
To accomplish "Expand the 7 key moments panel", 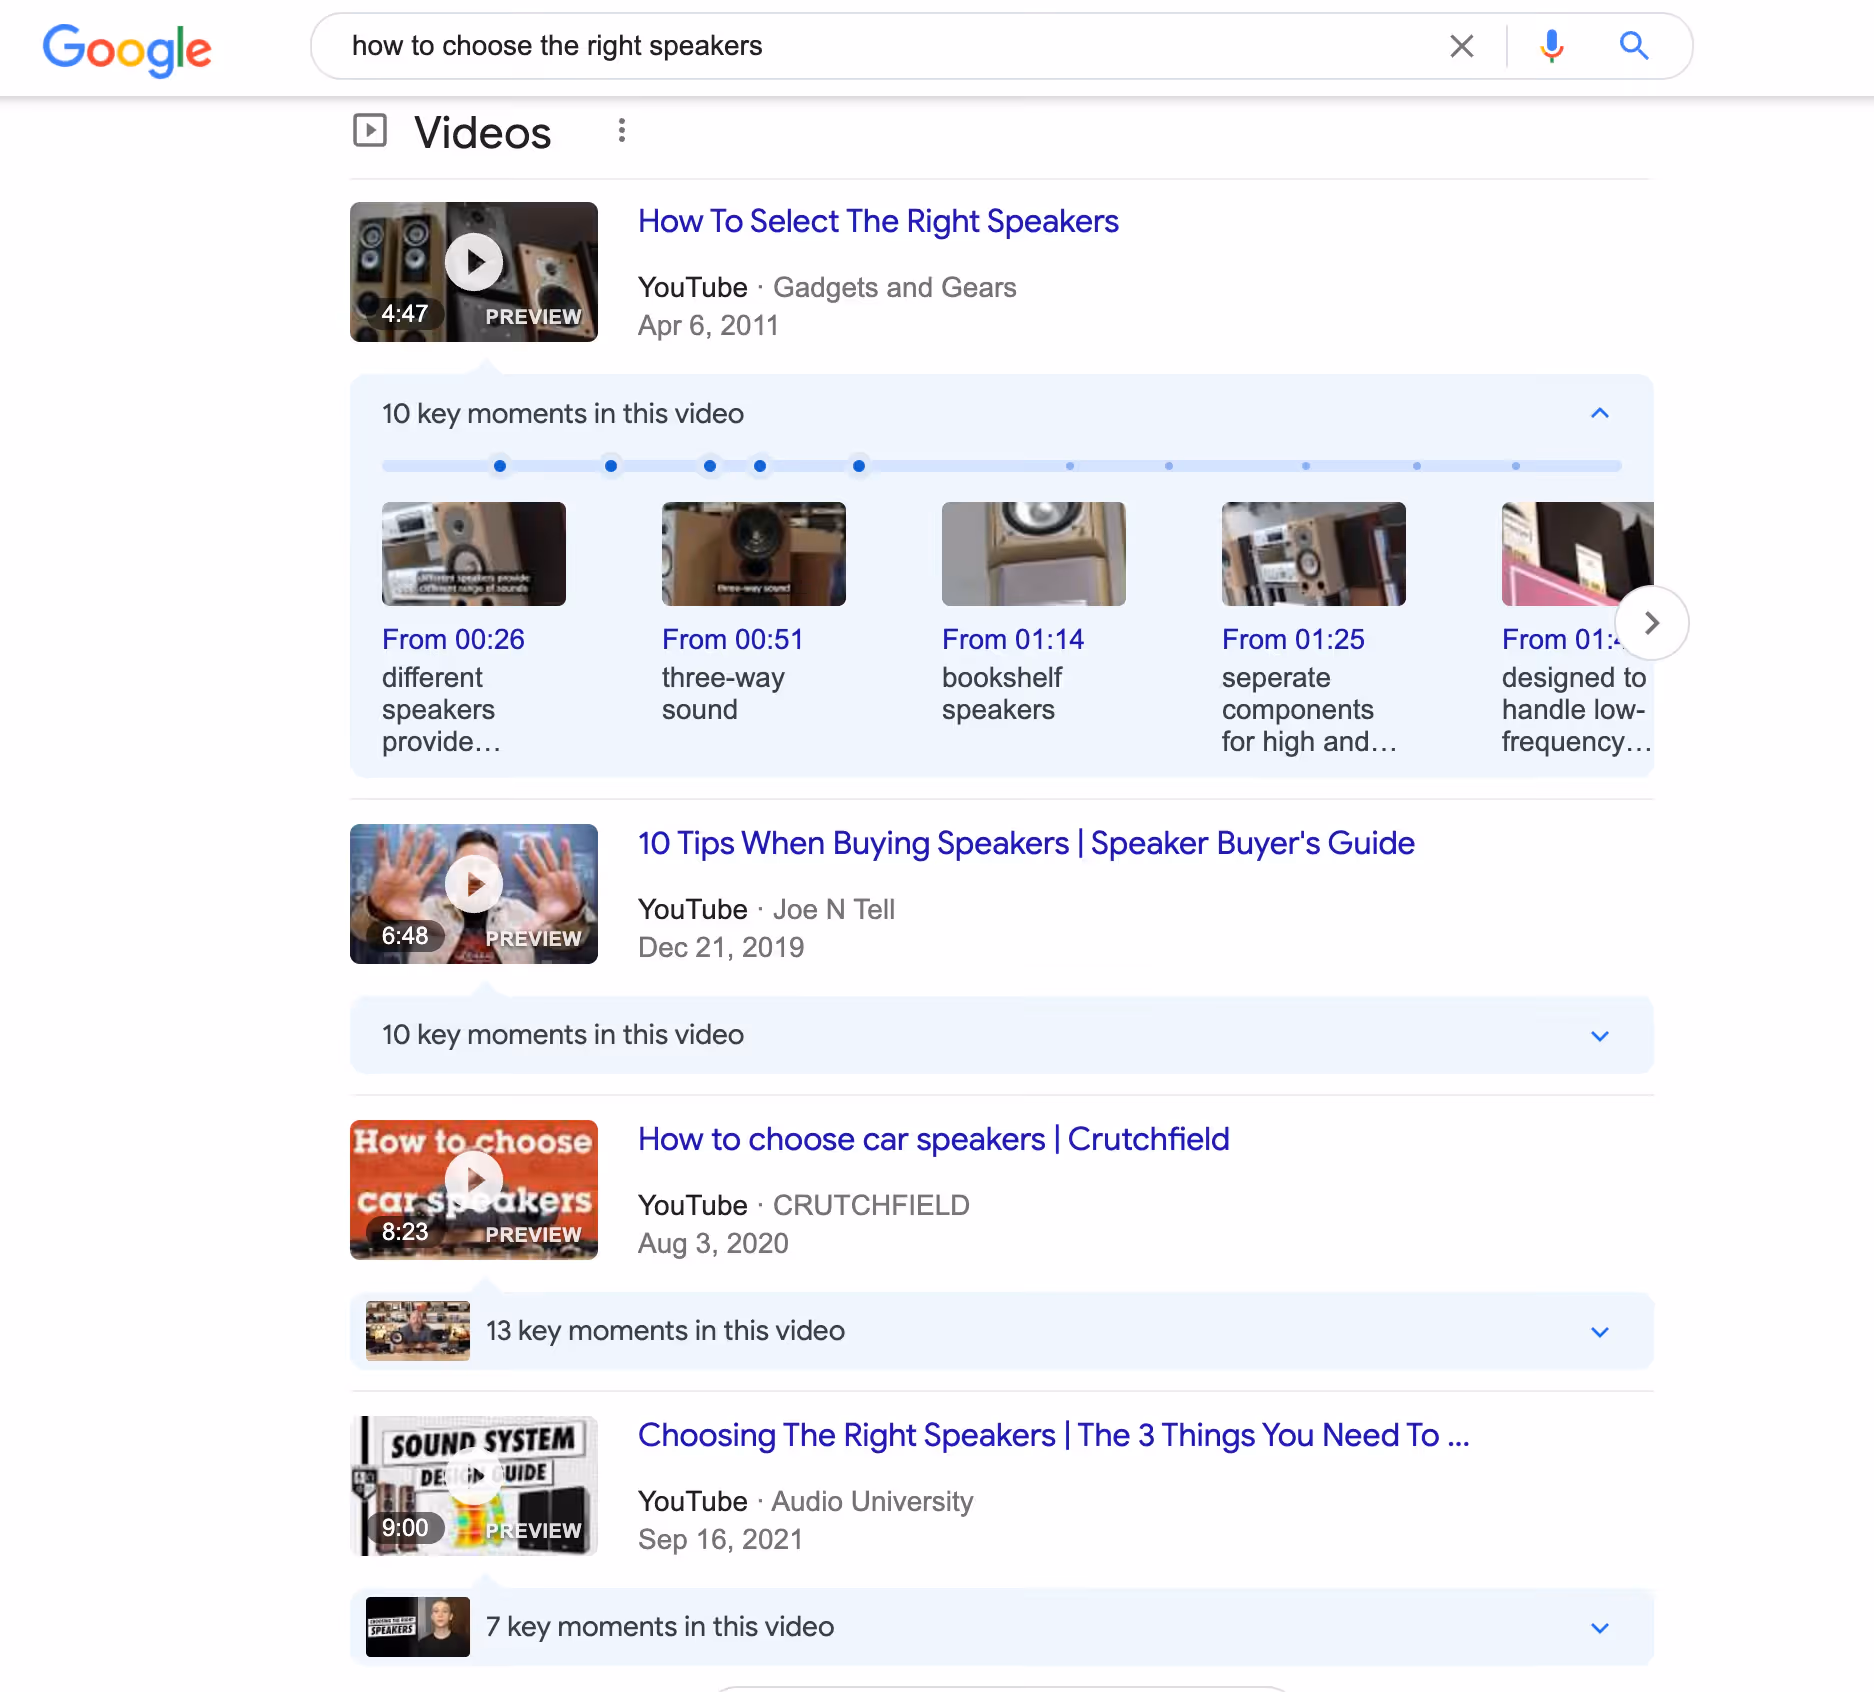I will (x=1002, y=1627).
